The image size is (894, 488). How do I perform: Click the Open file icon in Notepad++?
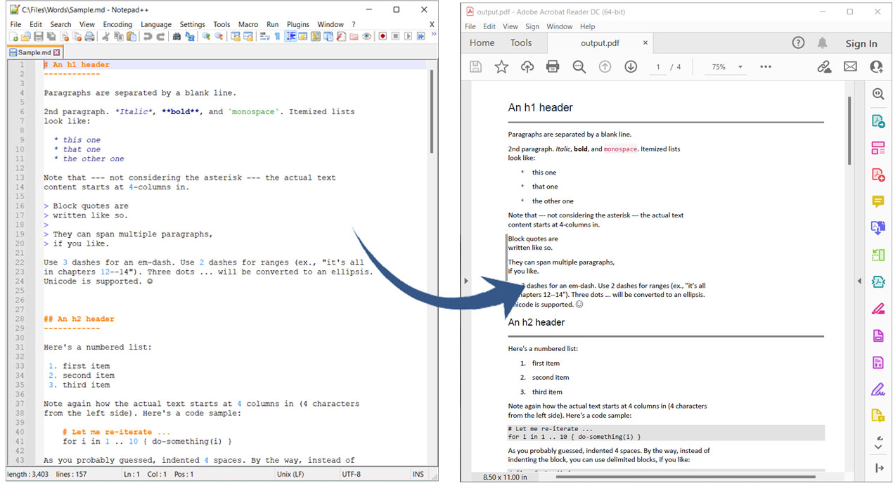click(26, 36)
